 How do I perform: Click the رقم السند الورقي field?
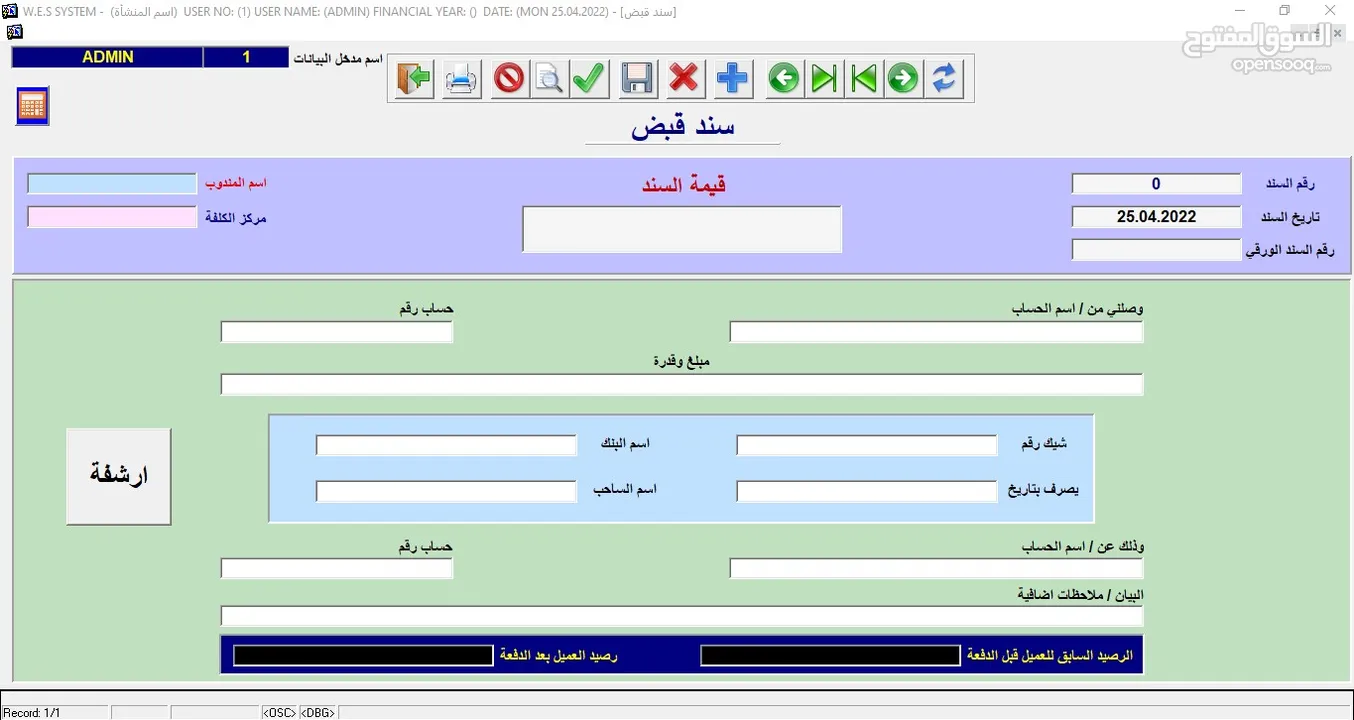pyautogui.click(x=1156, y=250)
